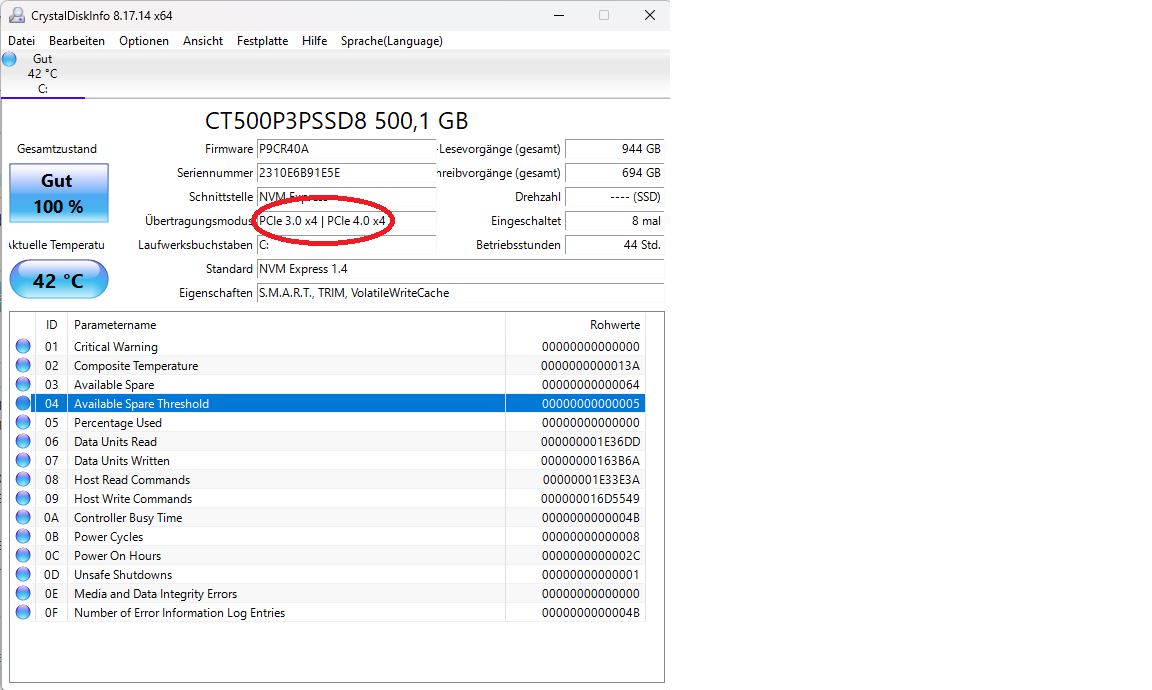Click the Betriebsstunden value 44 Std.
Image resolution: width=1152 pixels, height=690 pixels.
point(614,245)
